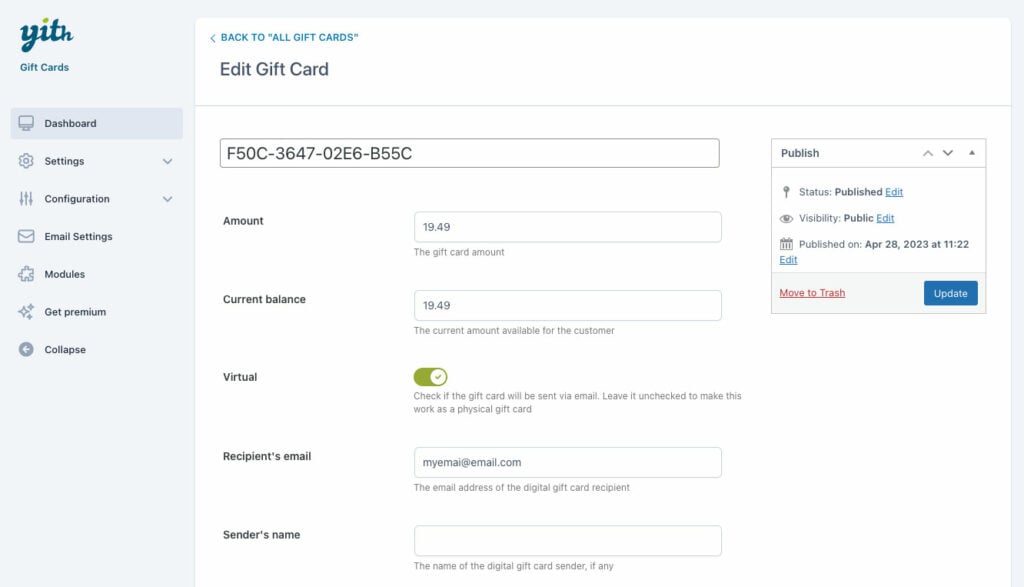1024x587 pixels.
Task: Click into the Recipient's email field
Action: [x=568, y=462]
